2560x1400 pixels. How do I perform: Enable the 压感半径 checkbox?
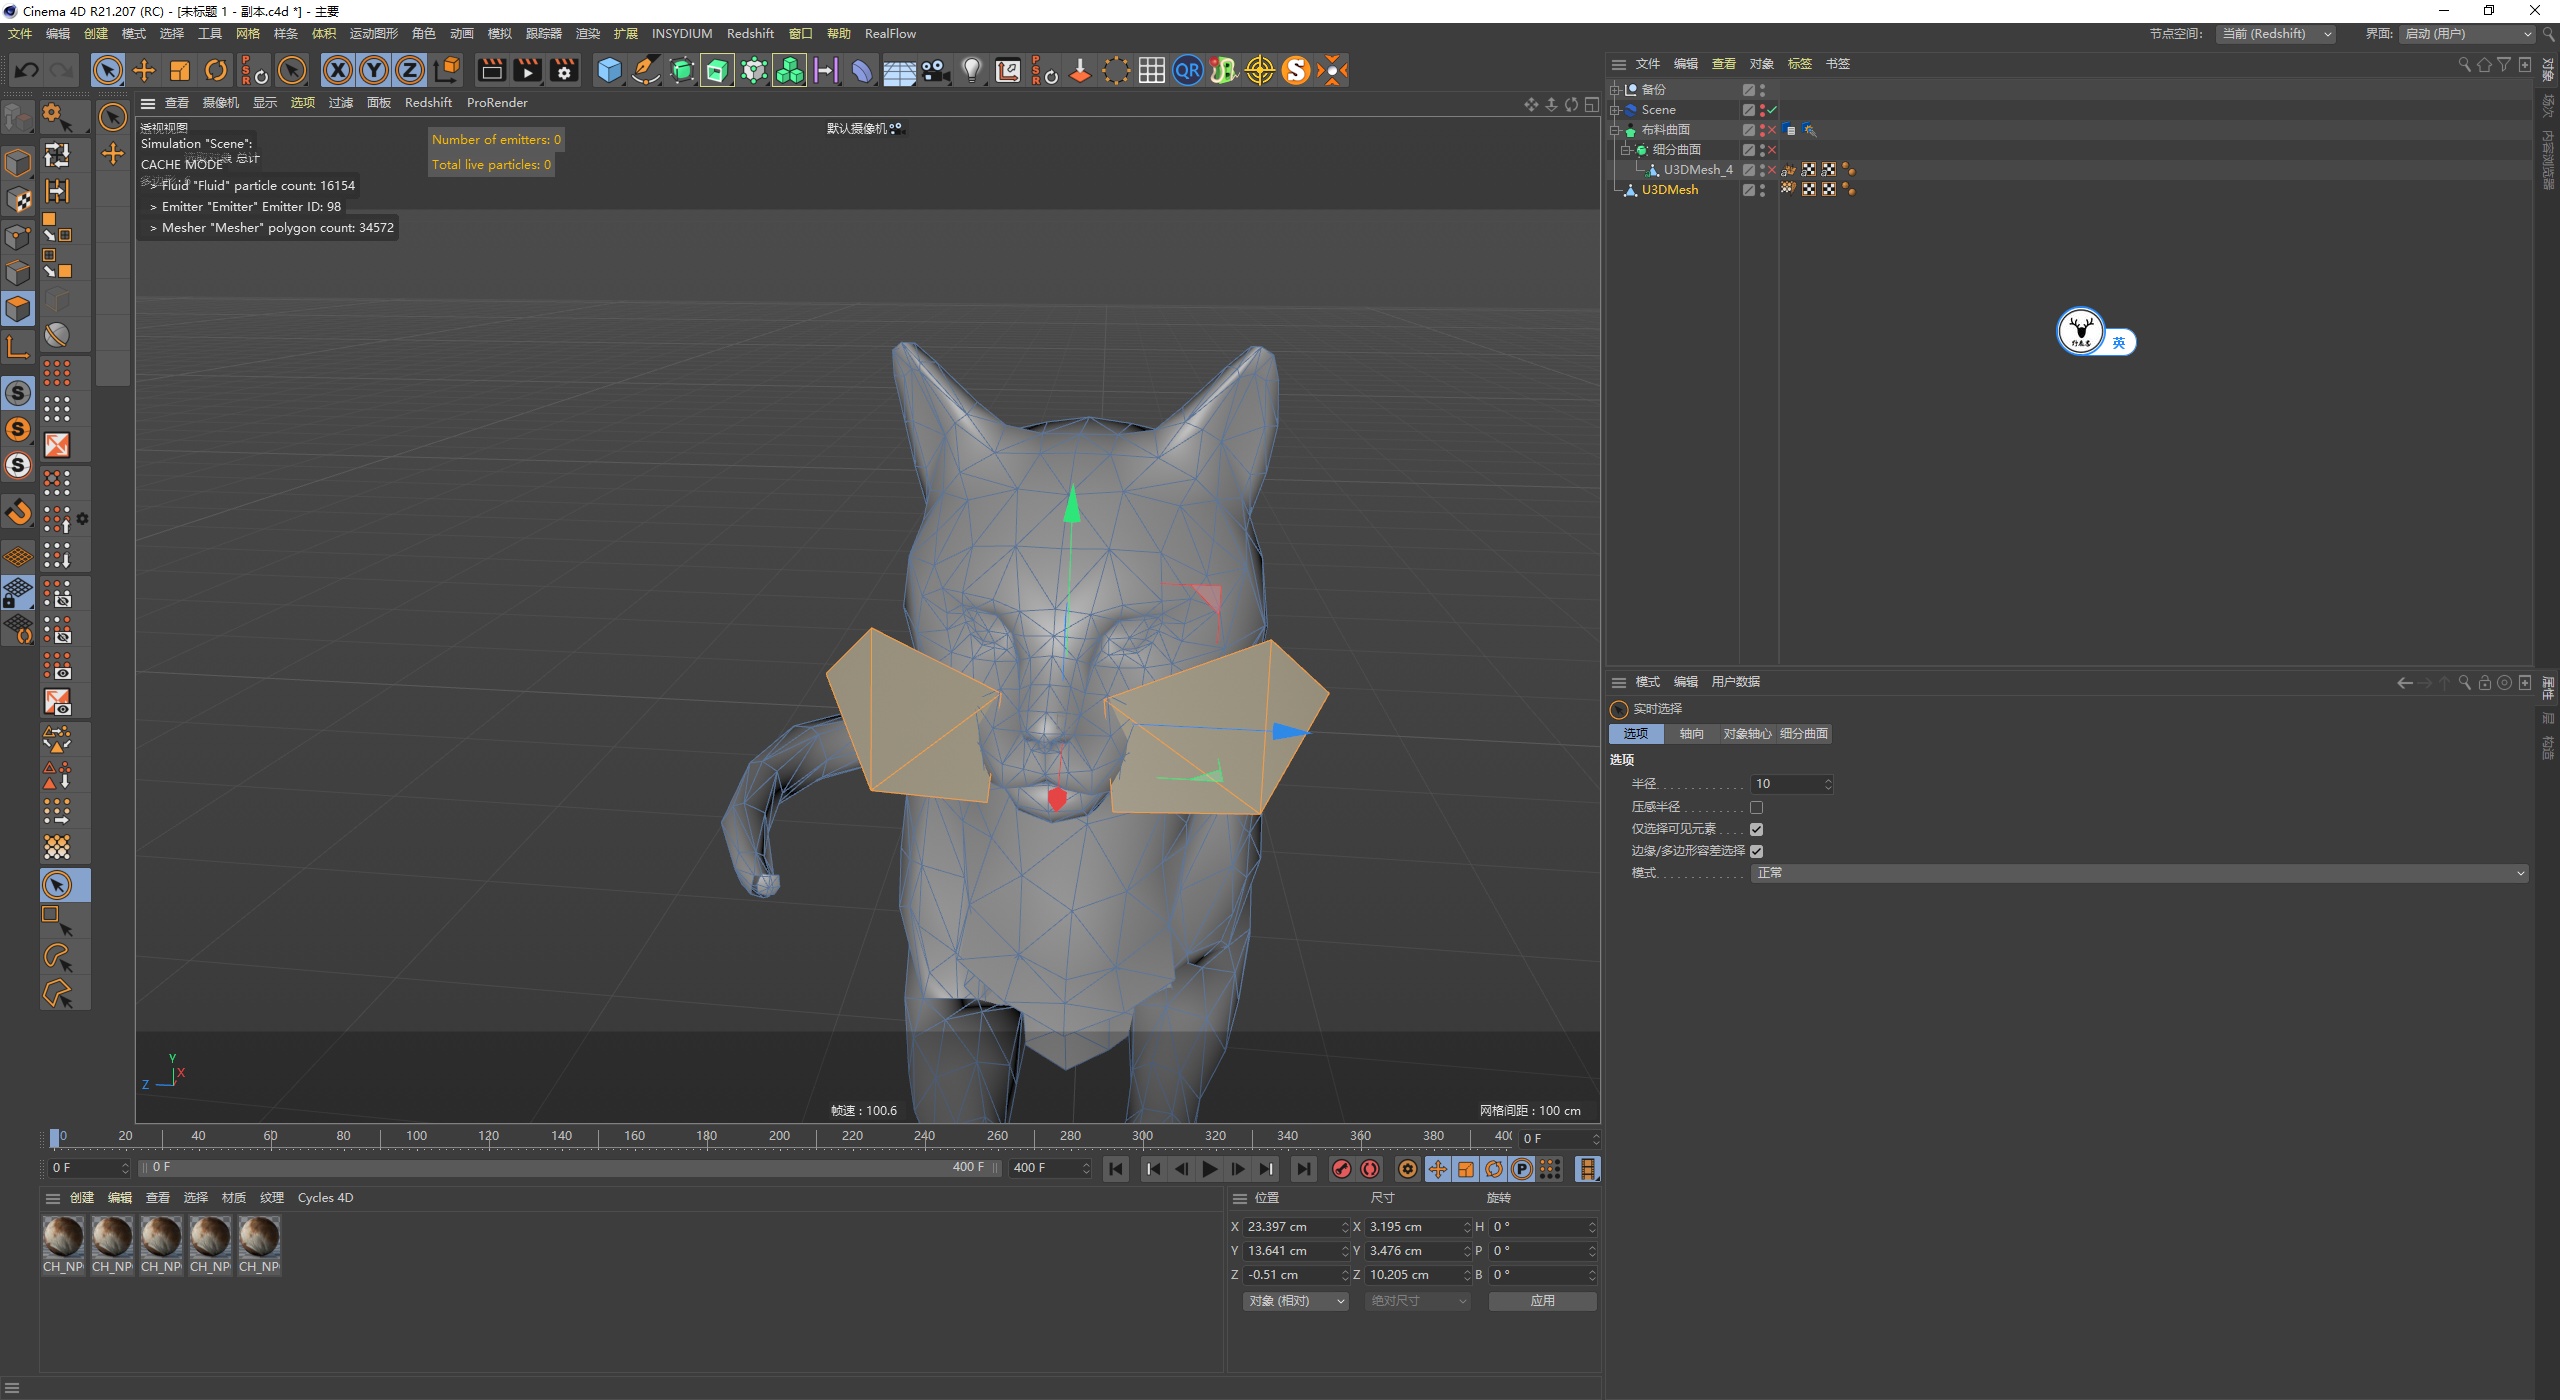1756,807
